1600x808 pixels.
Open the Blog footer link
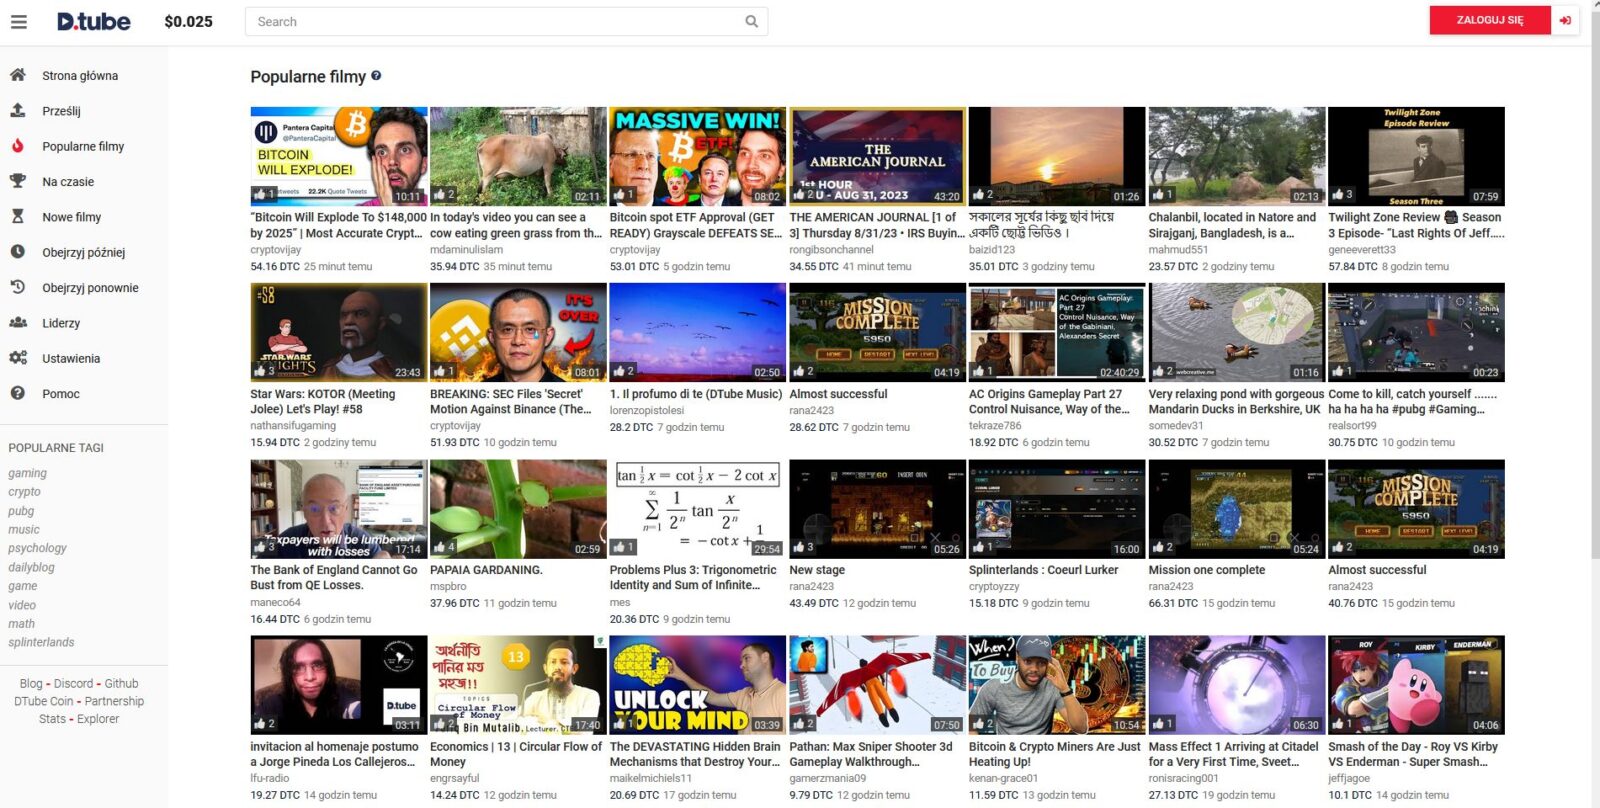pyautogui.click(x=31, y=684)
